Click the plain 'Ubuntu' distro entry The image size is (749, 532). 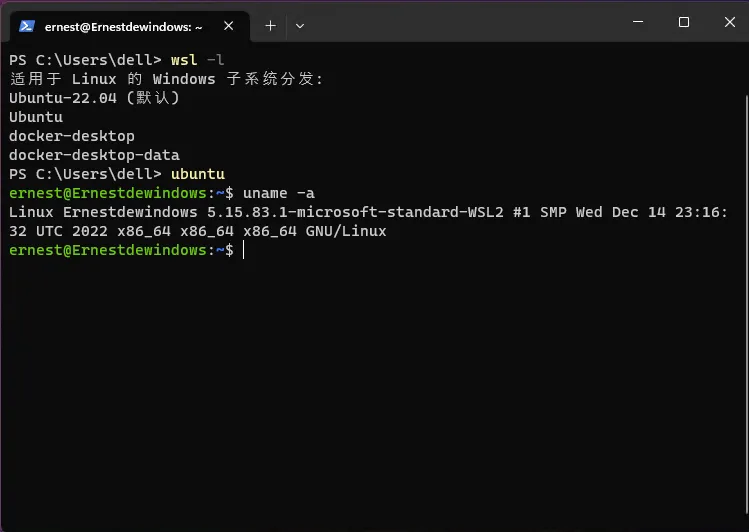pyautogui.click(x=36, y=117)
